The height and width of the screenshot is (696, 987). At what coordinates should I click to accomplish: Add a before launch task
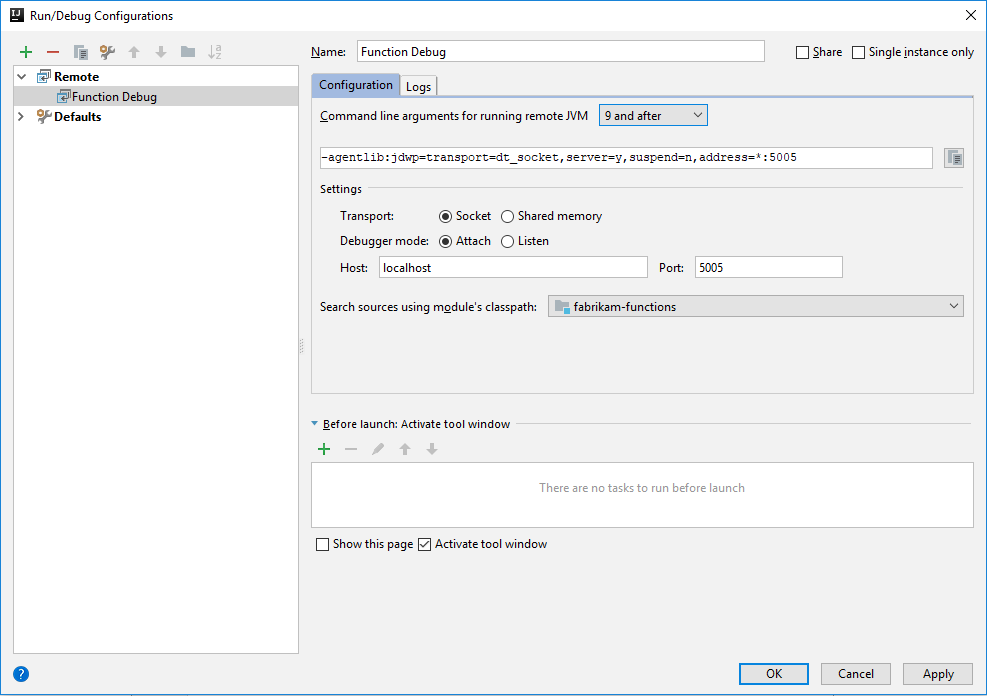324,449
